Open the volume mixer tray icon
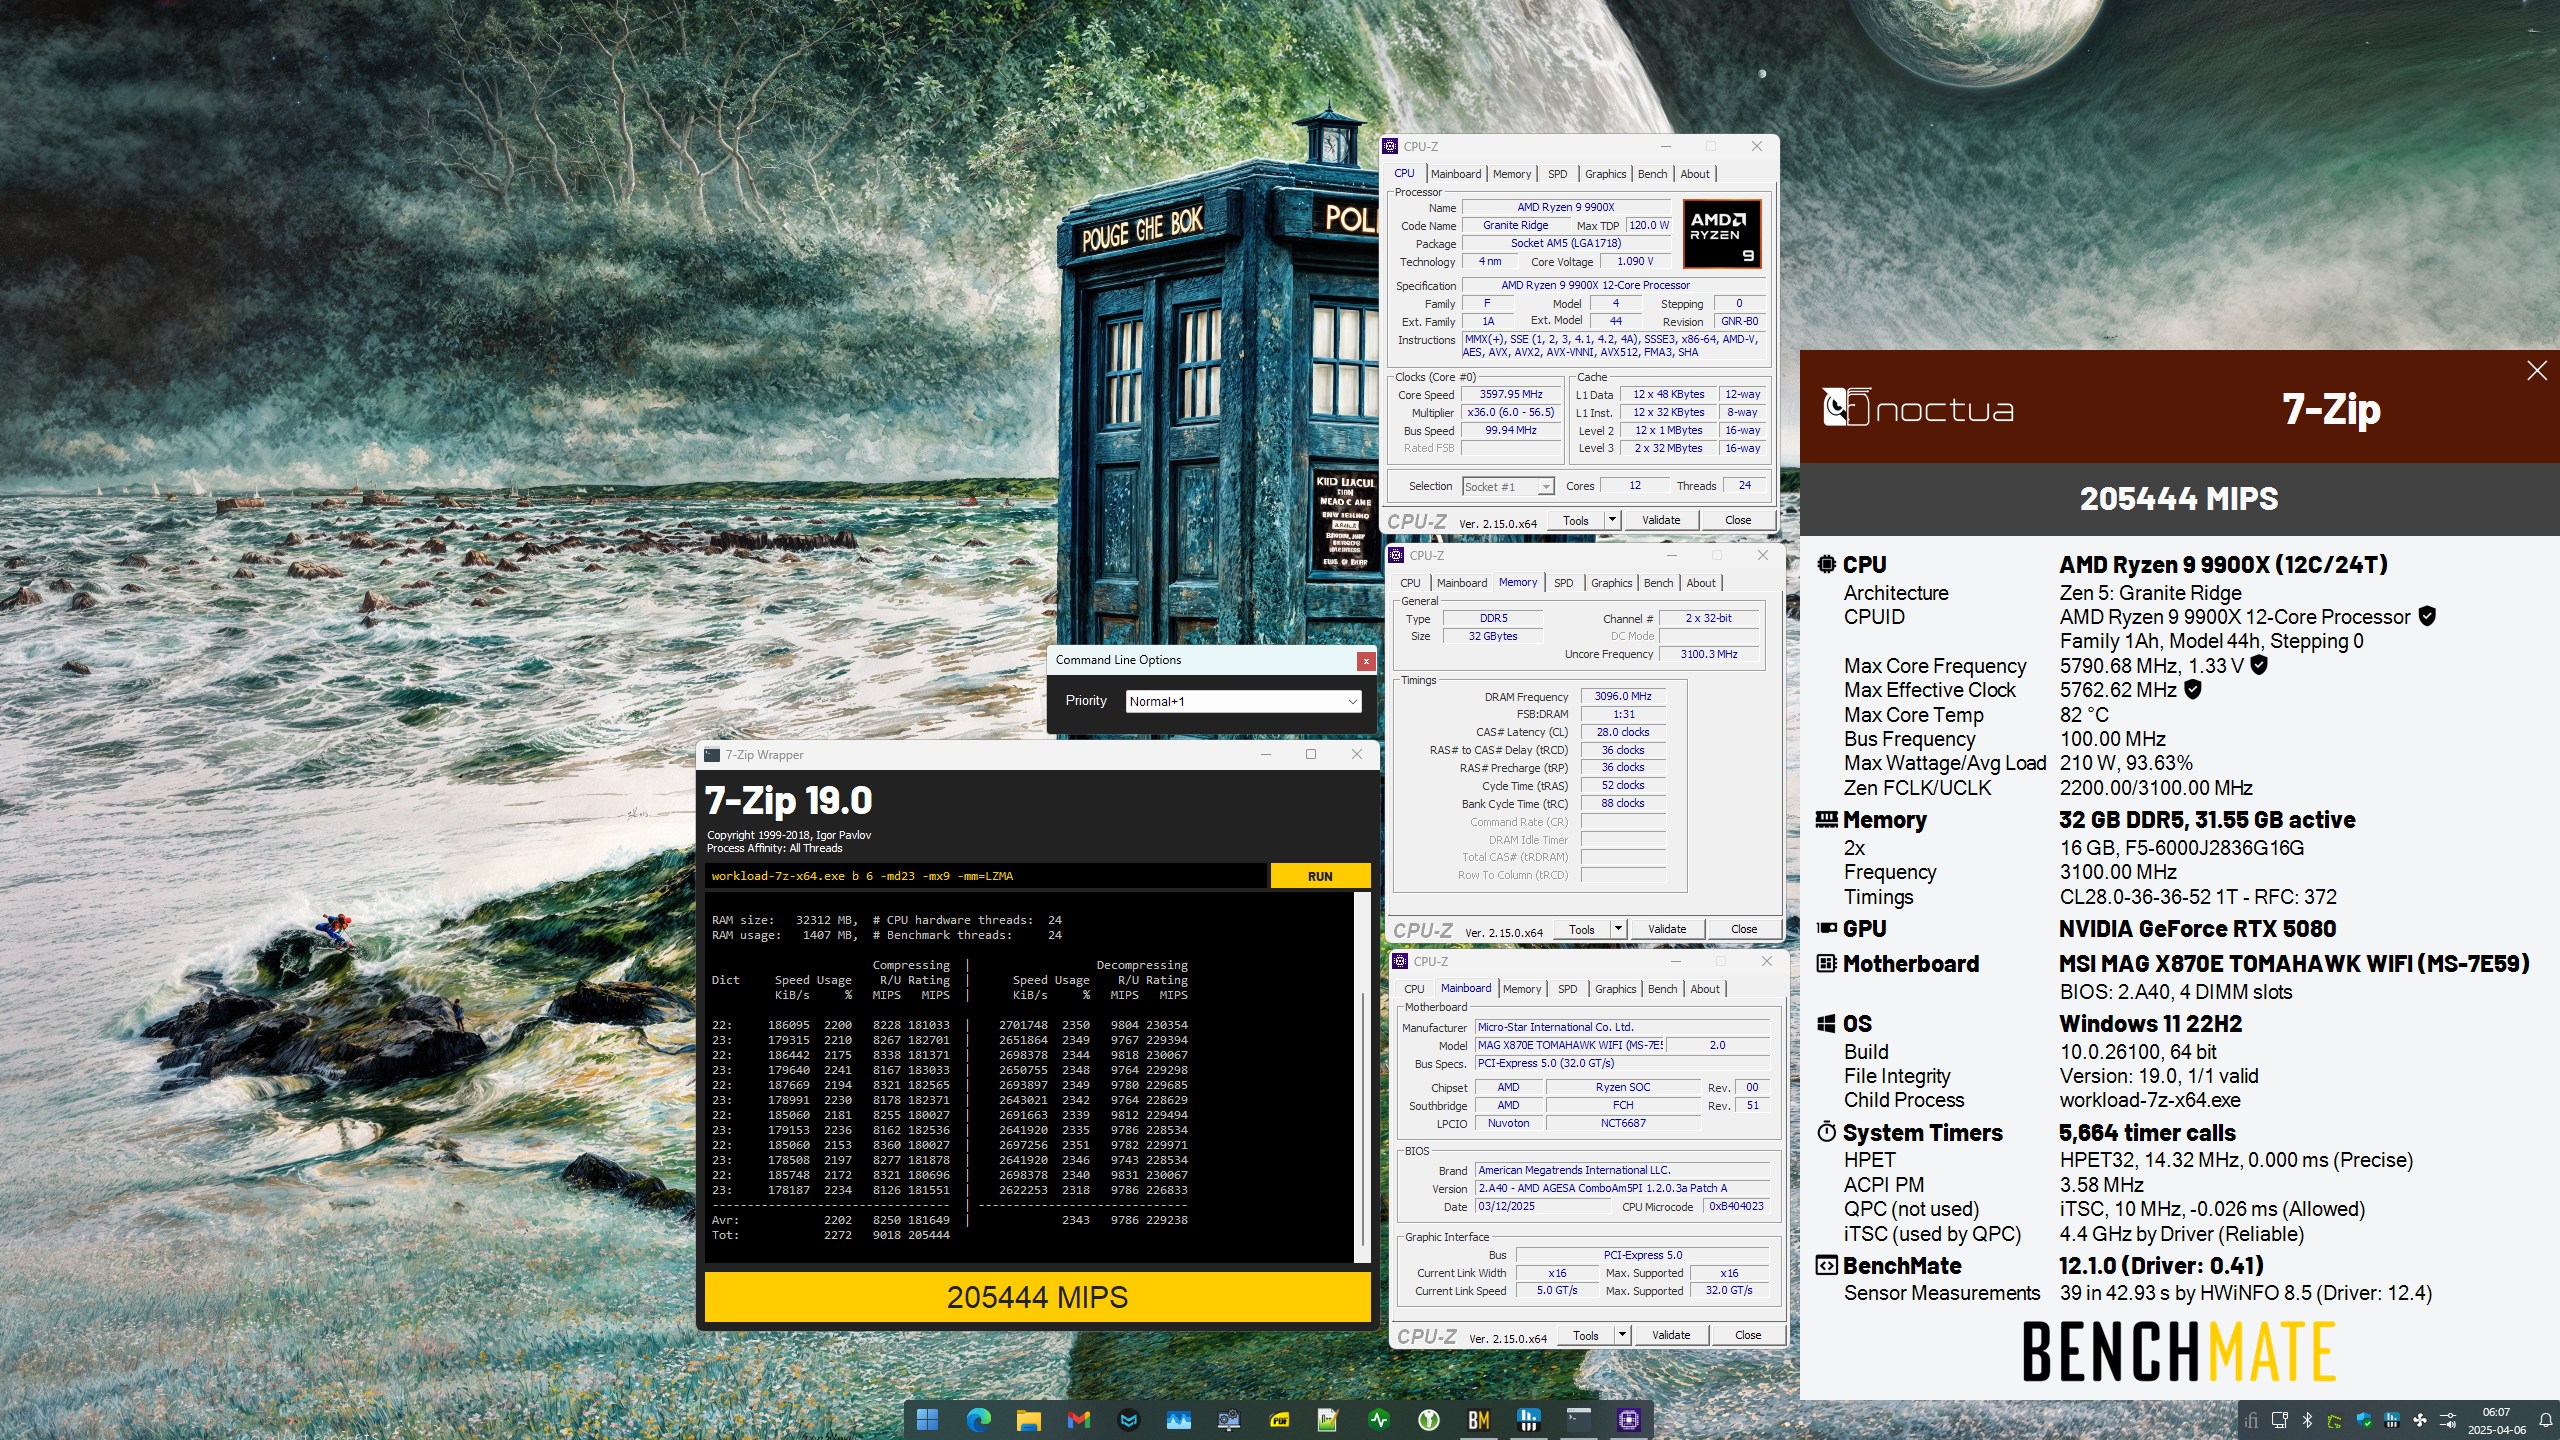Image resolution: width=2560 pixels, height=1440 pixels. 2448,1420
